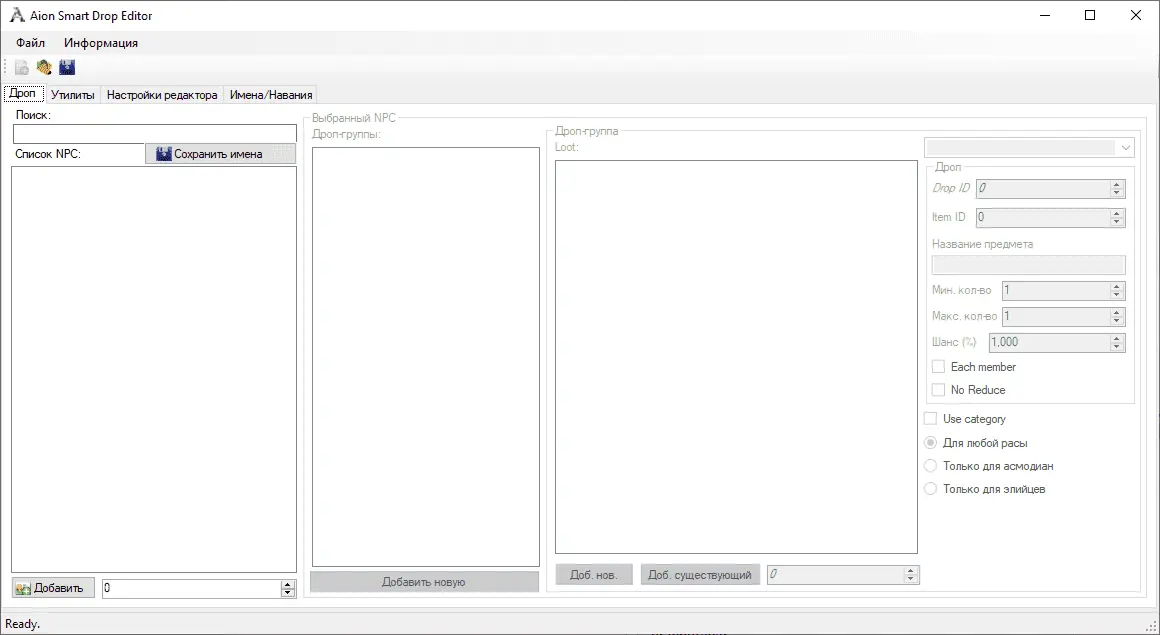1160x635 pixels.
Task: Select Только для элийцев radio option
Action: [x=931, y=489]
